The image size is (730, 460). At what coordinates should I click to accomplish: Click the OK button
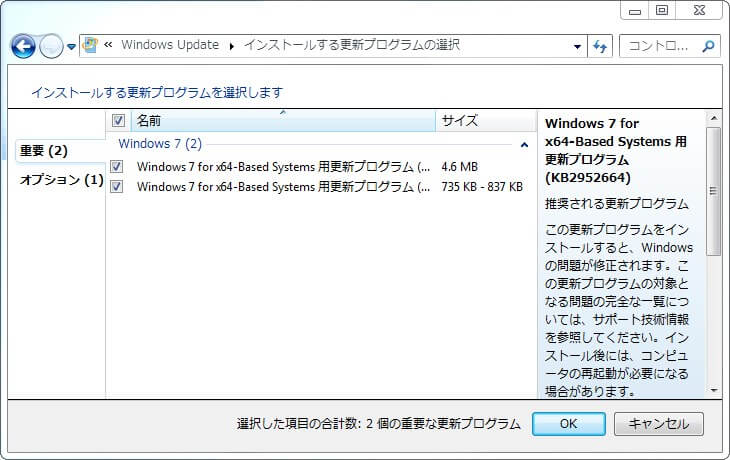click(x=568, y=424)
